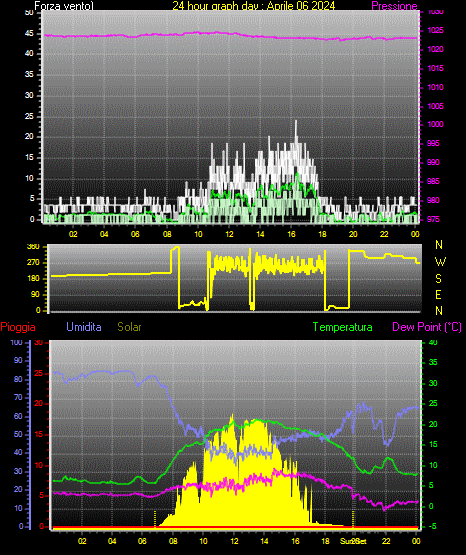466x555 pixels.
Task: Click the red 20 rain axis value
Action: [39, 404]
